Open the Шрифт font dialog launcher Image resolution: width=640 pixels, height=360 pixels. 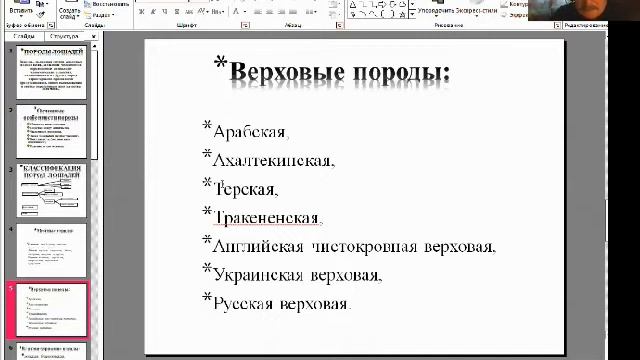point(245,25)
